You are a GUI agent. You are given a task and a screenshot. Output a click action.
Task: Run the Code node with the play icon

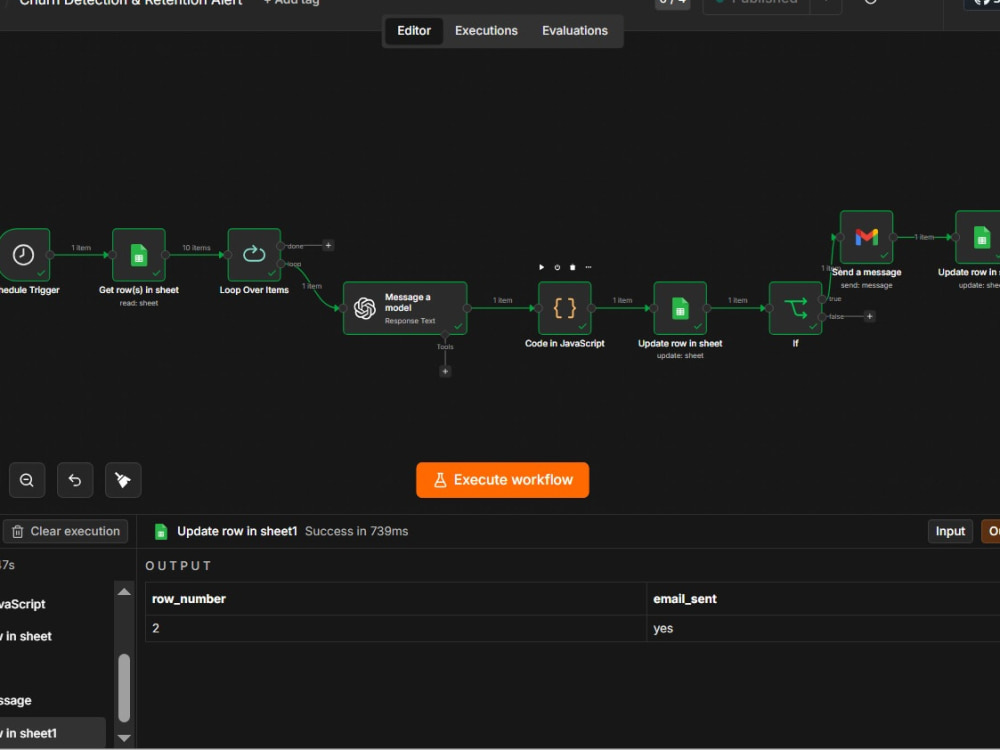[x=541, y=267]
